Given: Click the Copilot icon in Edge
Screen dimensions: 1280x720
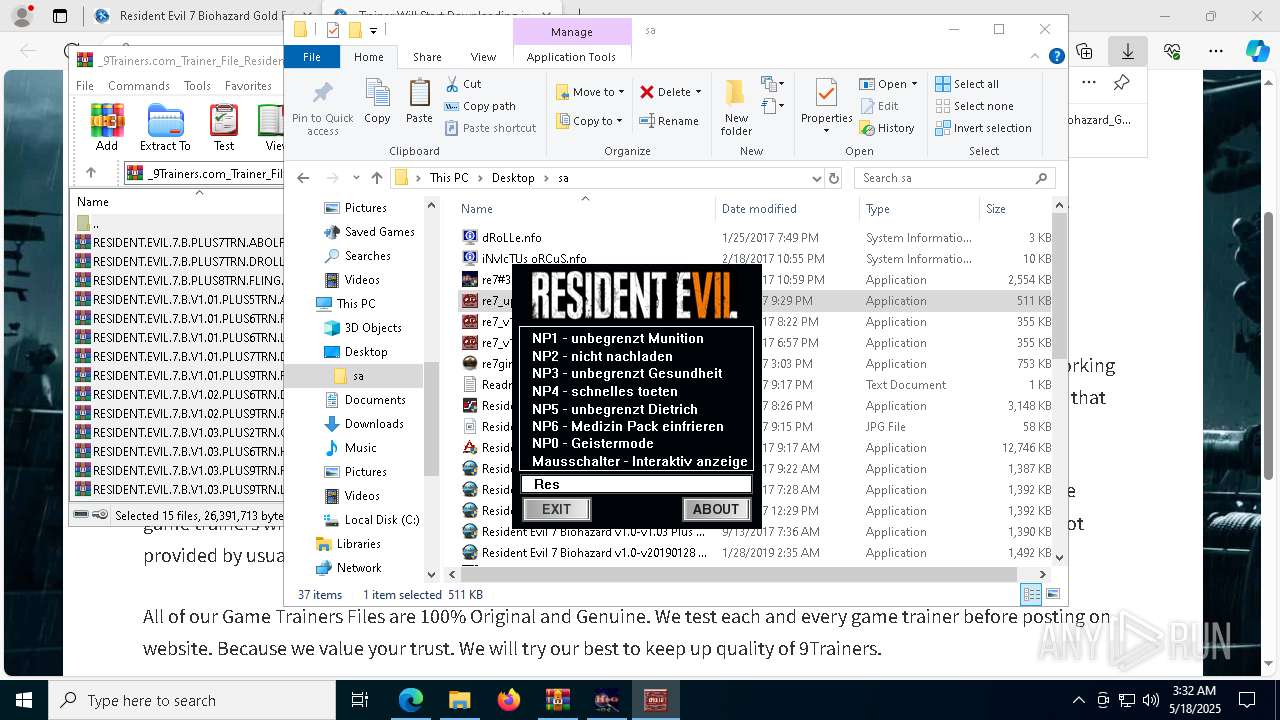Looking at the screenshot, I should click(1257, 51).
